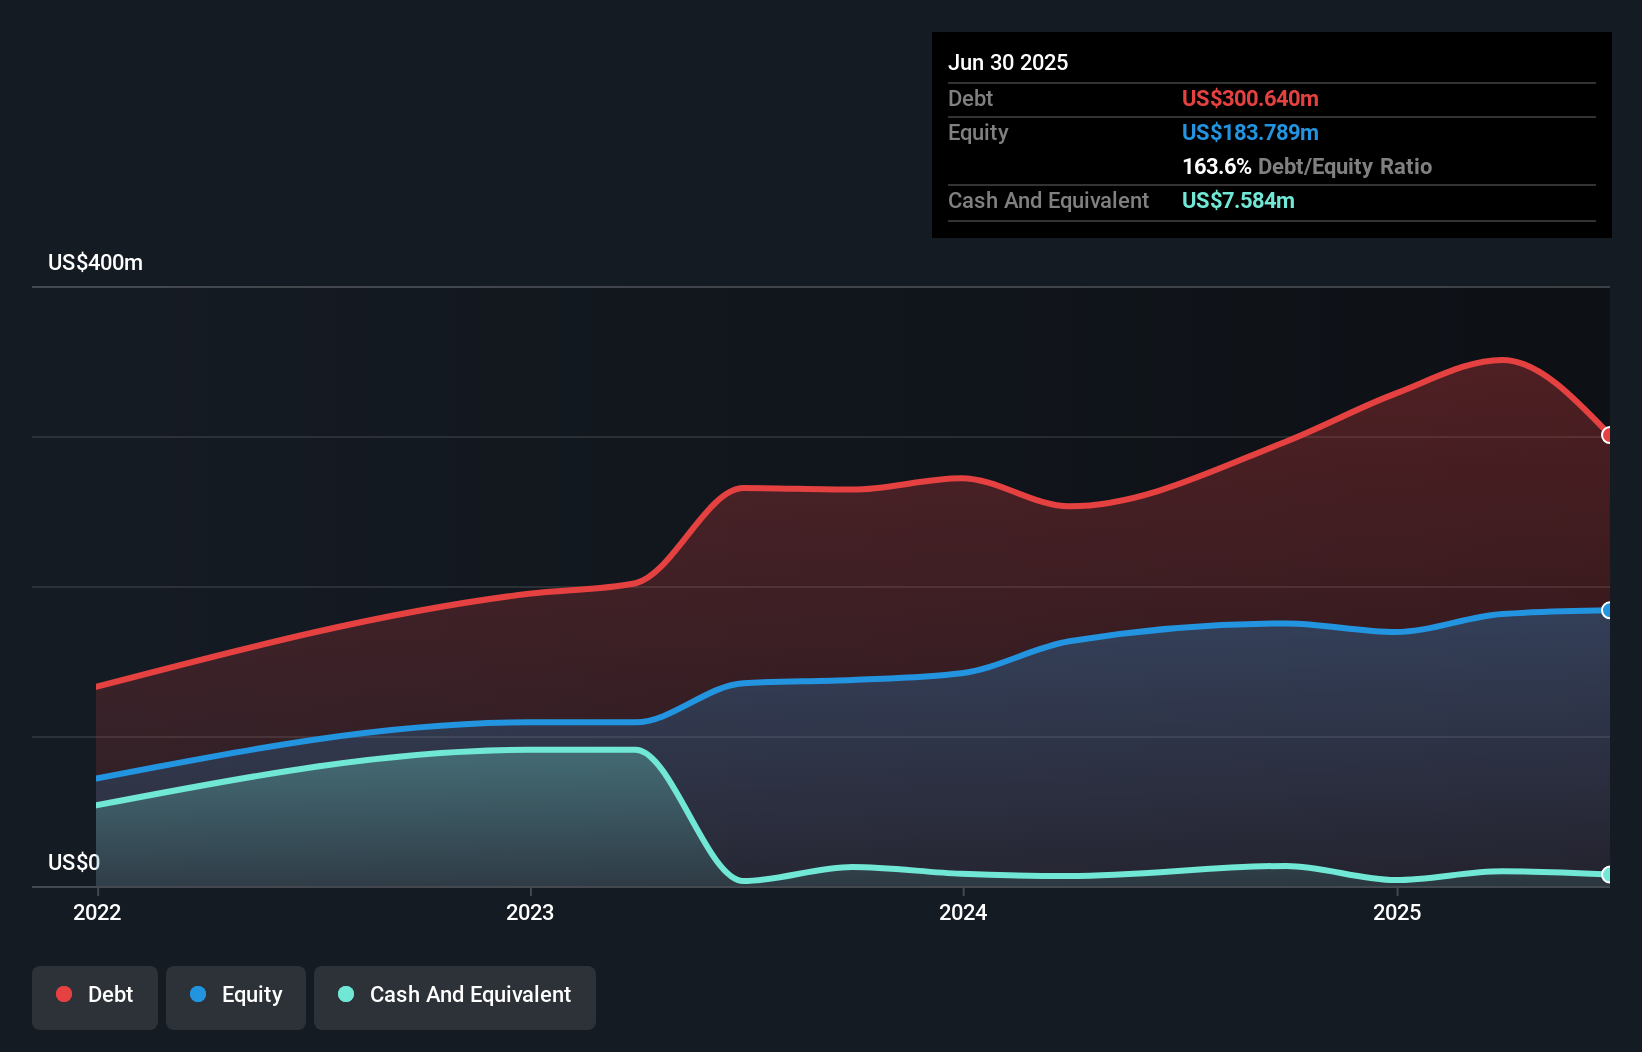Screen dimensions: 1642x1052
Task: Click the US$400m gridline label
Action: pyautogui.click(x=94, y=262)
